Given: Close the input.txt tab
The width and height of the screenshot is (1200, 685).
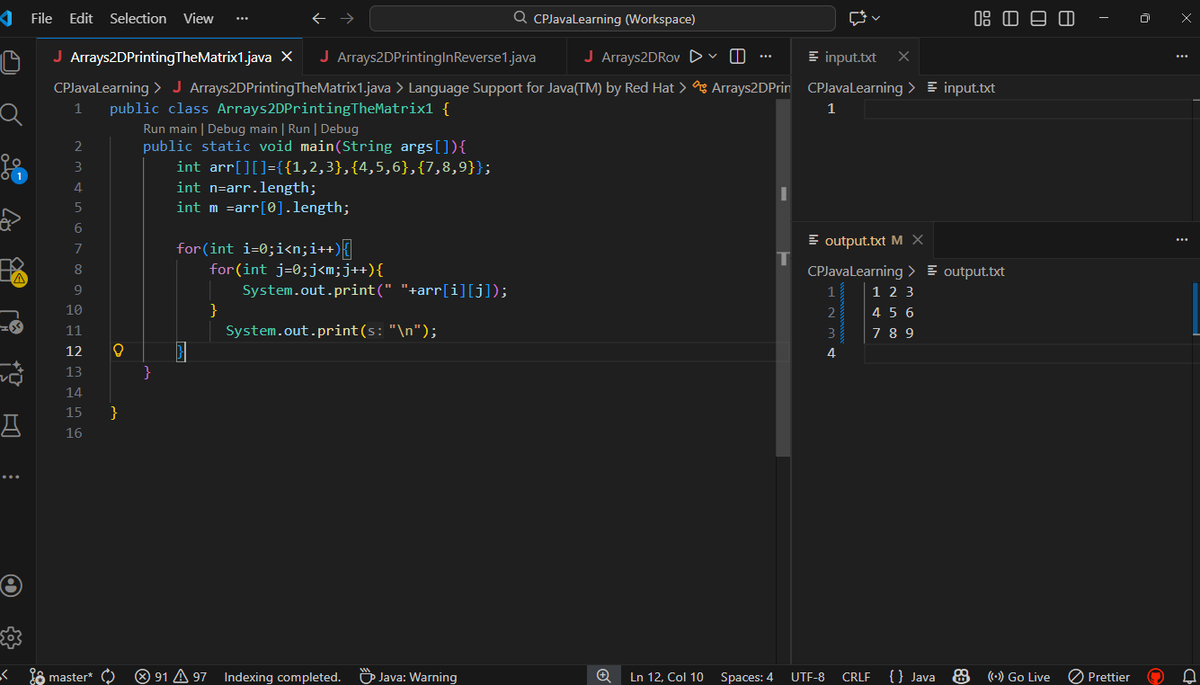Looking at the screenshot, I should pos(903,57).
